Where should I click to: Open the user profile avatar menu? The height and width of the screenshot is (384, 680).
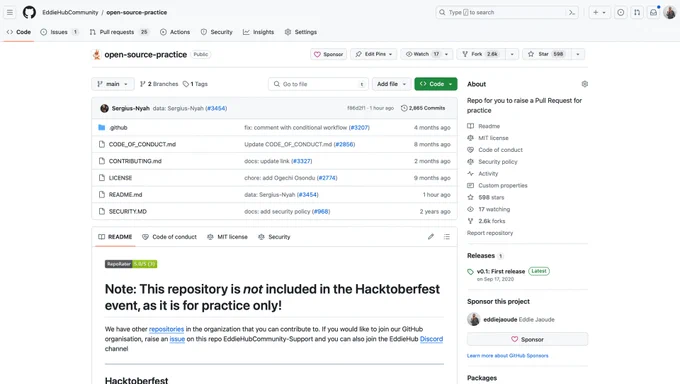[x=670, y=13]
